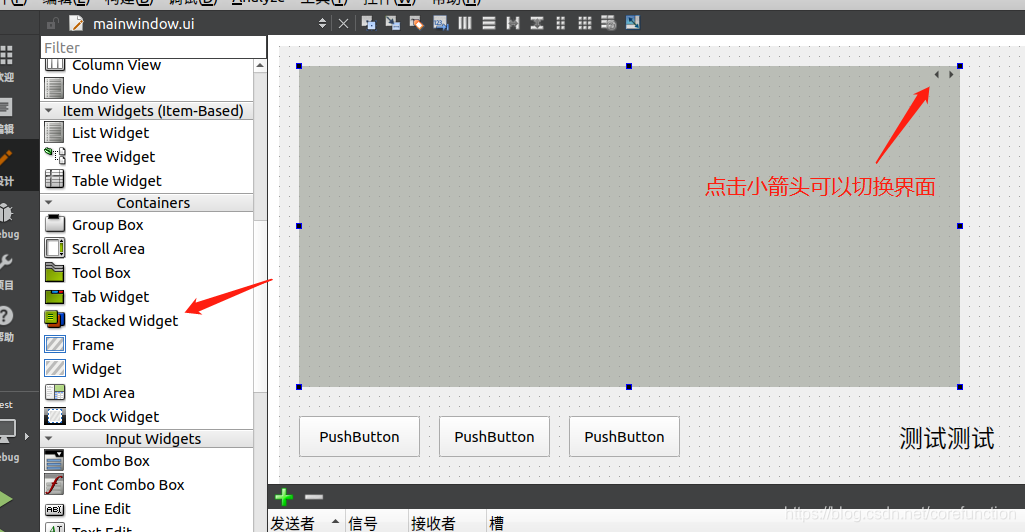The image size is (1025, 532).
Task: Apply Lay Out in a Grid
Action: (x=585, y=24)
